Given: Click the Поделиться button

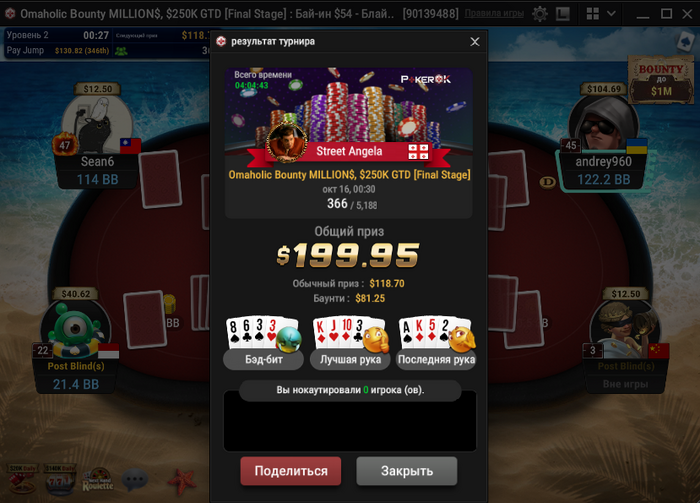Looking at the screenshot, I should [291, 471].
